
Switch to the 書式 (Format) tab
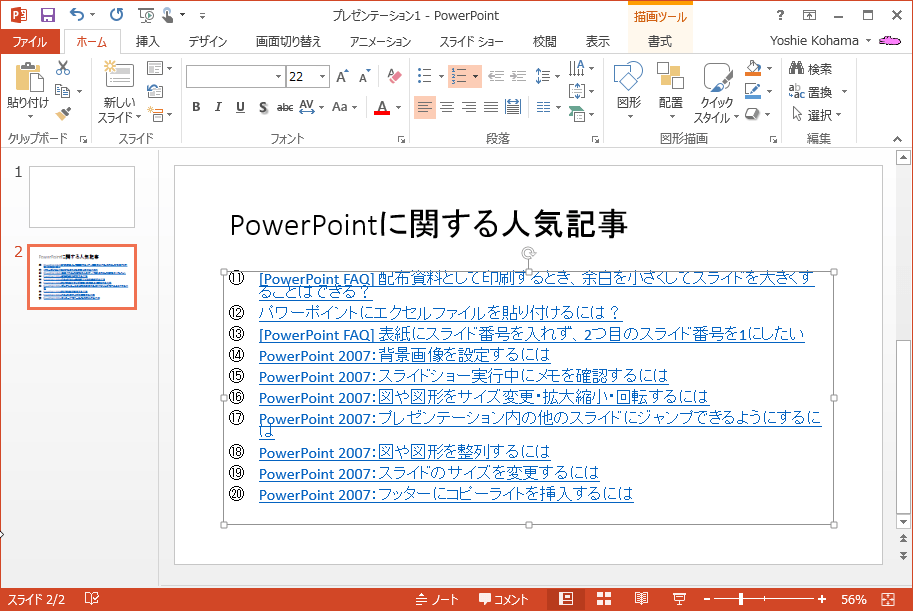[x=660, y=41]
